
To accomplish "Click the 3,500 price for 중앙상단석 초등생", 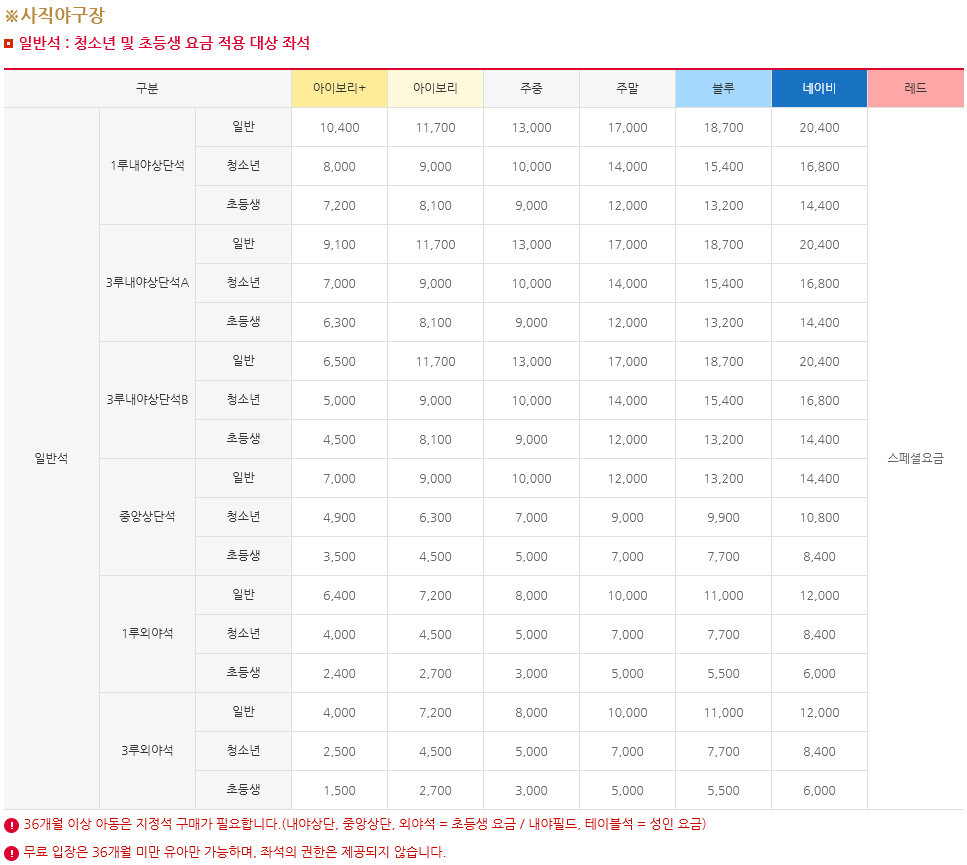I will point(339,557).
